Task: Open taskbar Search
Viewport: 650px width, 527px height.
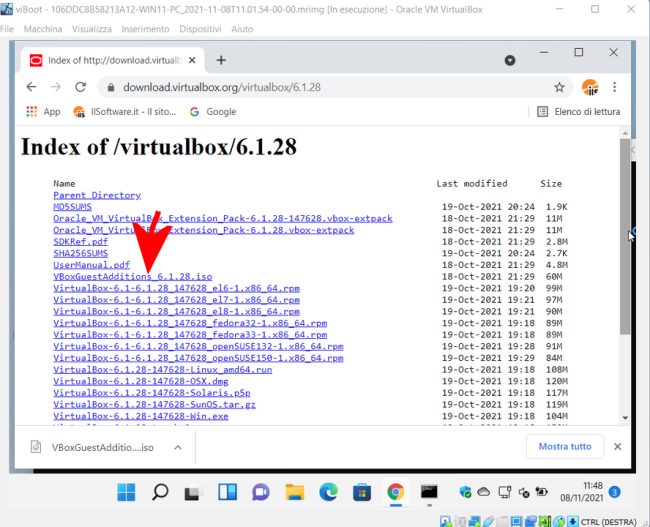Action: pos(160,492)
